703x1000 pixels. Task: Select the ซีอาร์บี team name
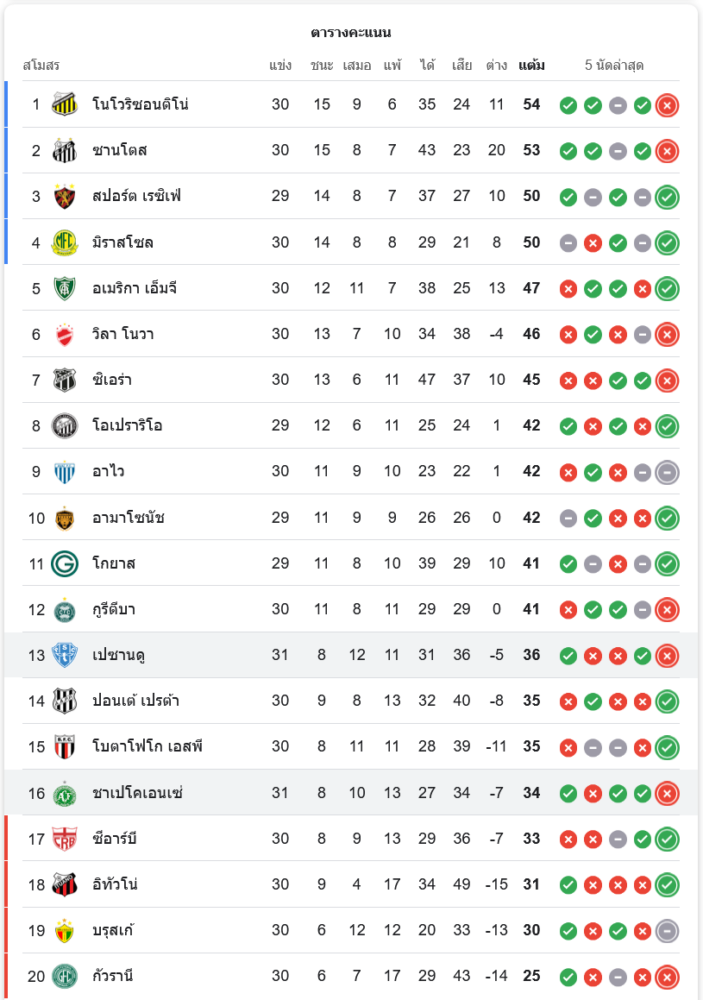click(113, 839)
